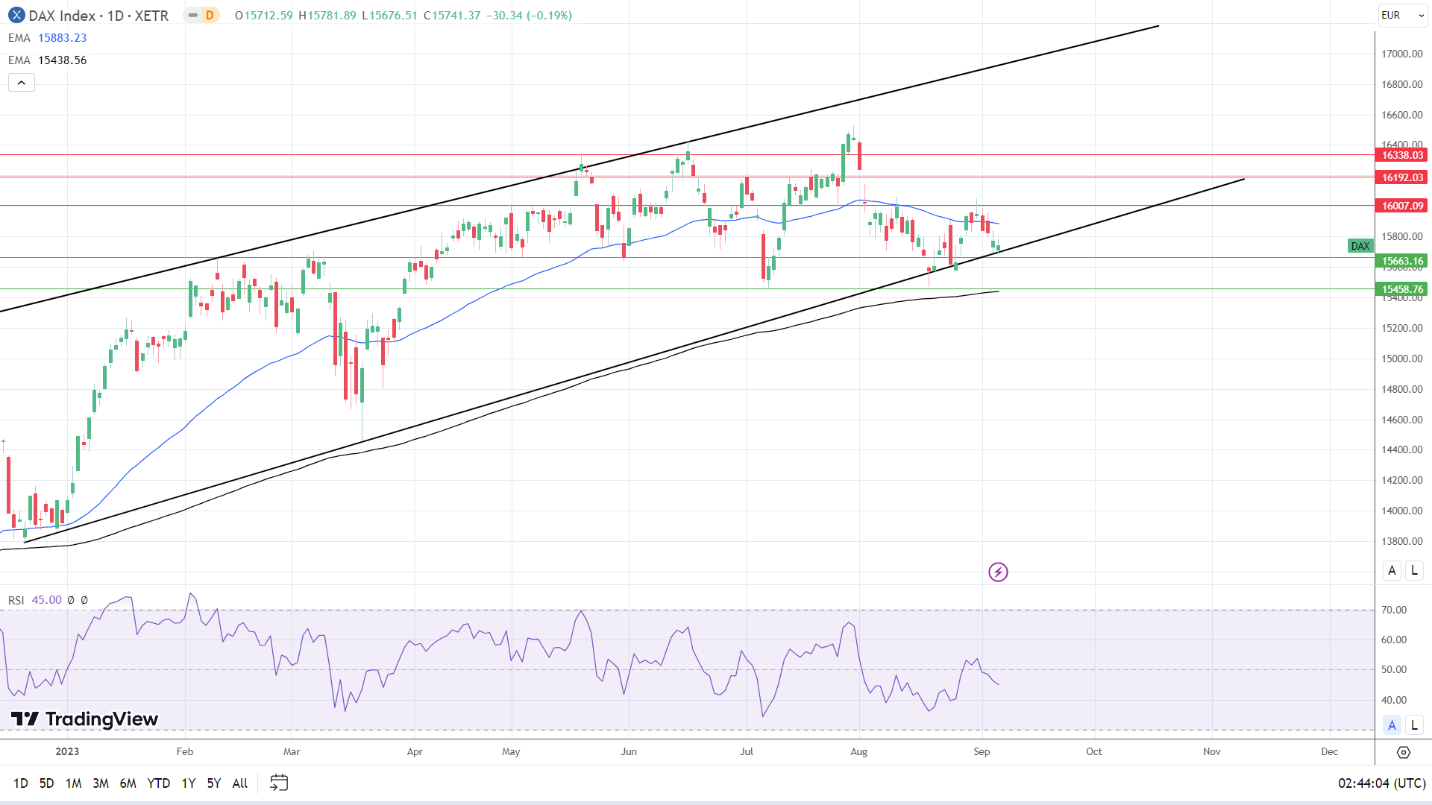Click the 50.00 RSI axis label
The height and width of the screenshot is (805, 1432).
pos(1394,670)
